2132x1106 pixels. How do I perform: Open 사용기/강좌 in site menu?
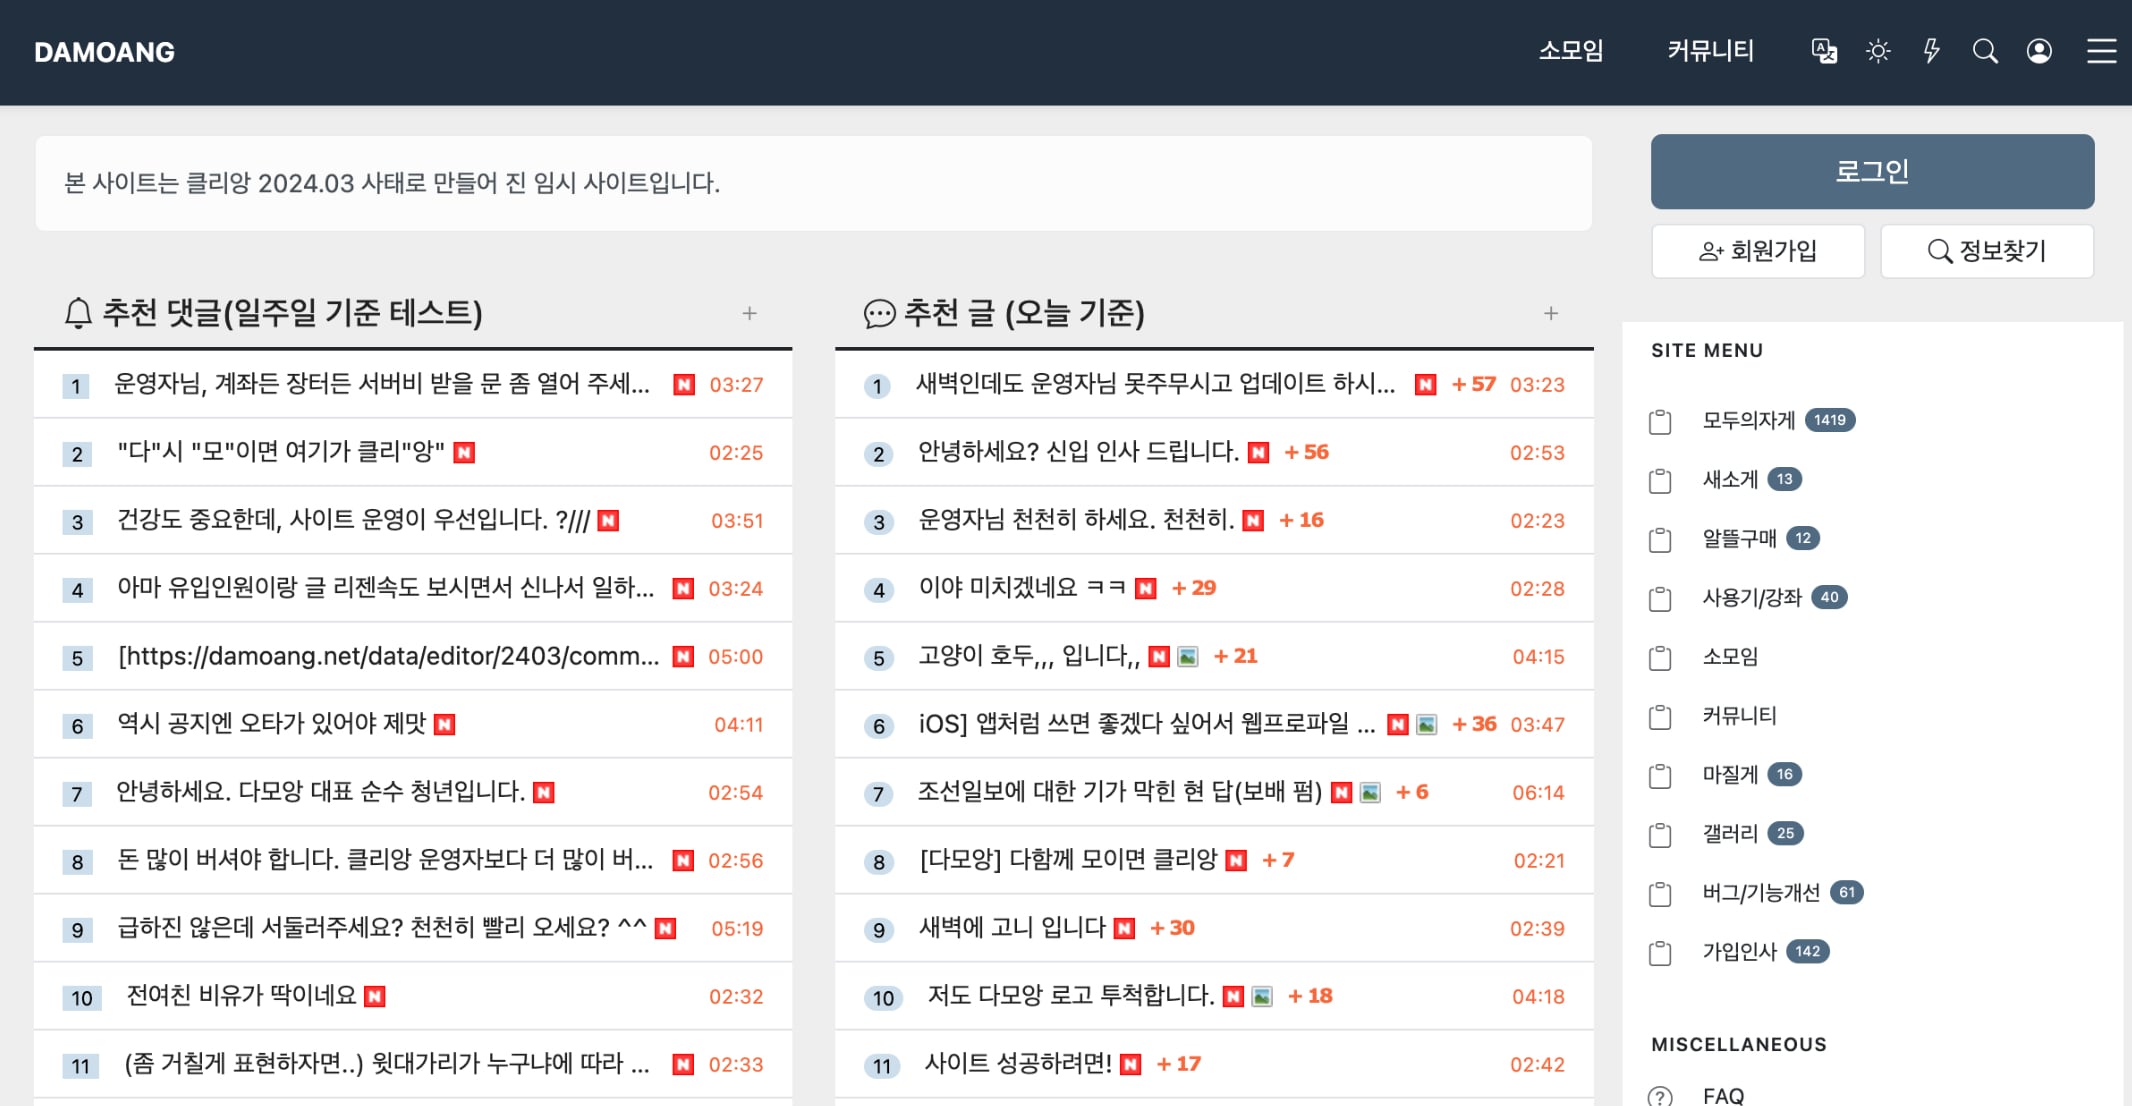1752,597
